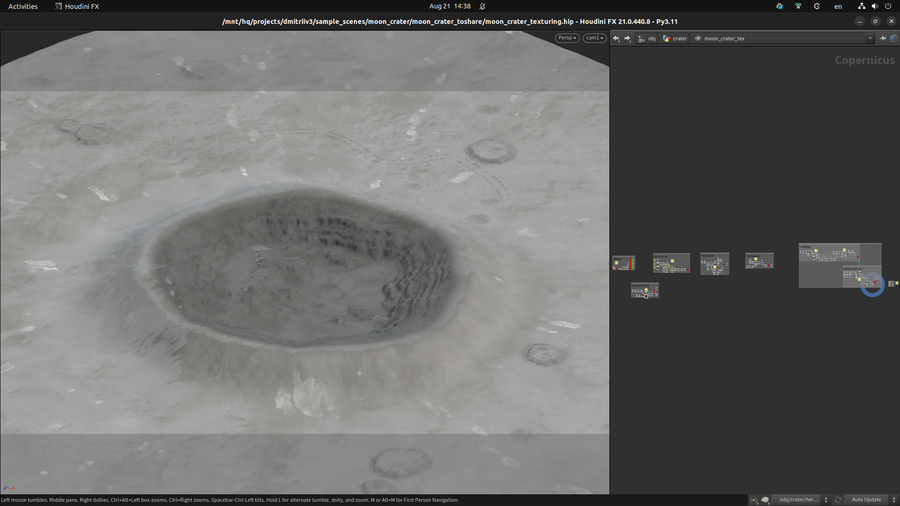Click the refresh icon beside Auto Update
The image size is (900, 506).
[837, 499]
